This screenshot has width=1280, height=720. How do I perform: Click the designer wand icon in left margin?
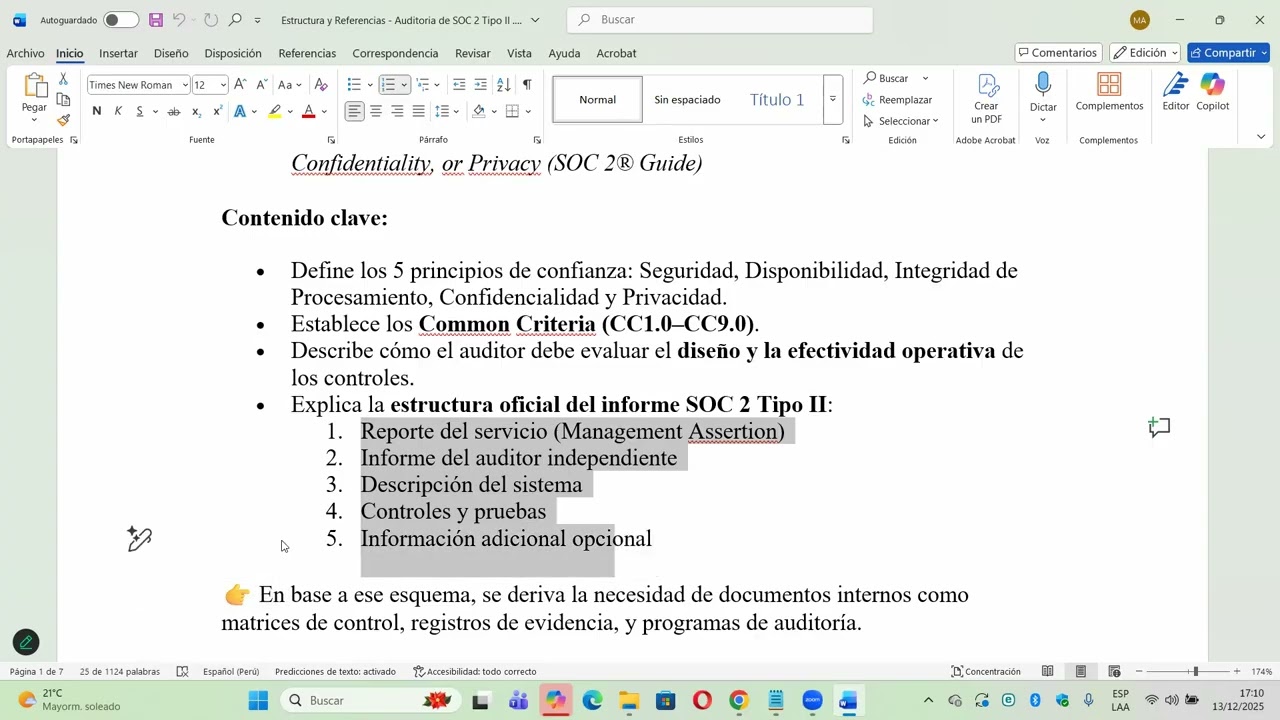coord(139,539)
